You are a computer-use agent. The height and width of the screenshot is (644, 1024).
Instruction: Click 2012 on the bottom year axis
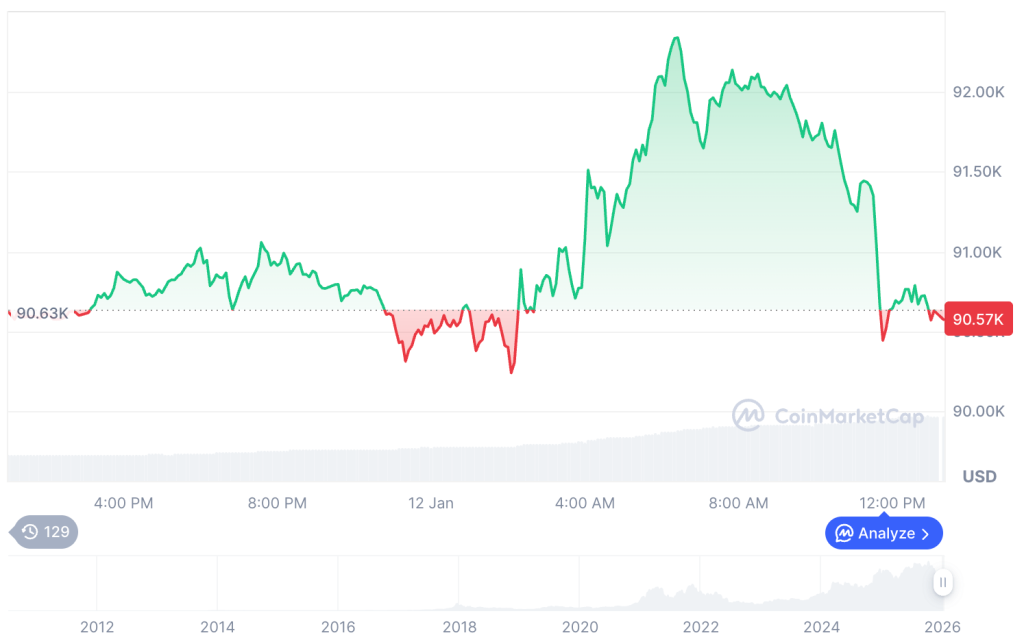click(x=96, y=627)
